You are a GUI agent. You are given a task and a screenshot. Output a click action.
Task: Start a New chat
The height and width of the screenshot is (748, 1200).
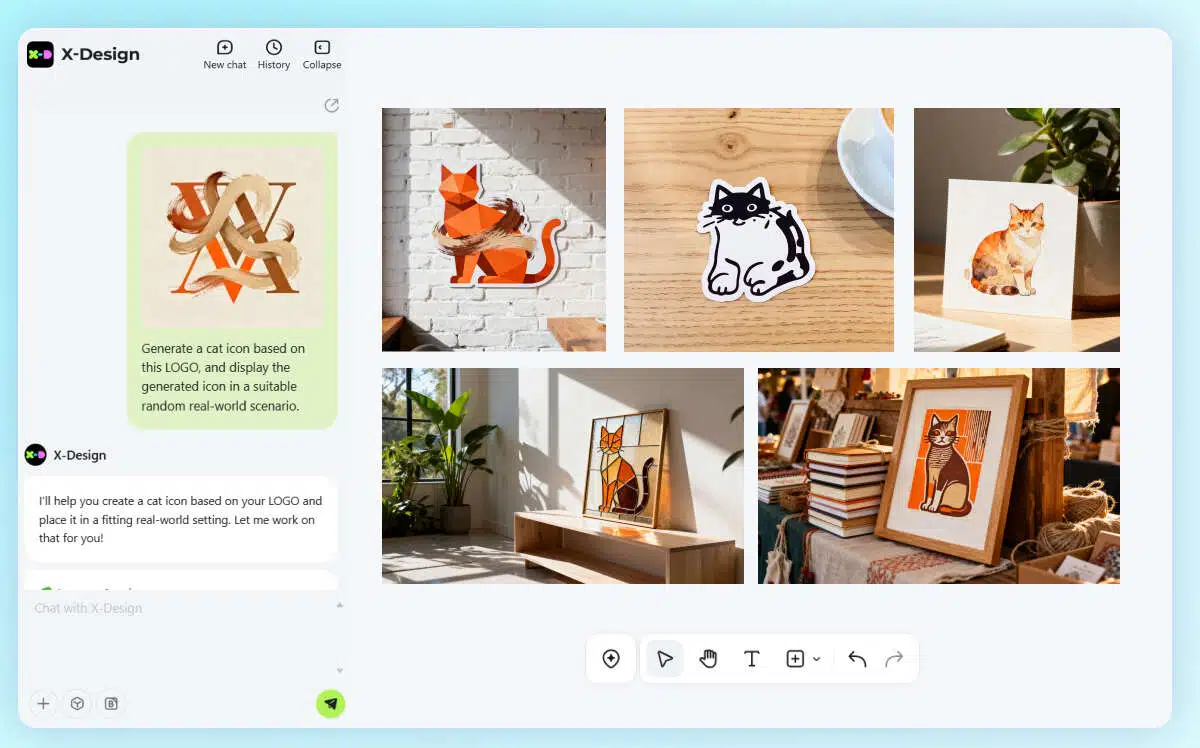click(x=225, y=54)
